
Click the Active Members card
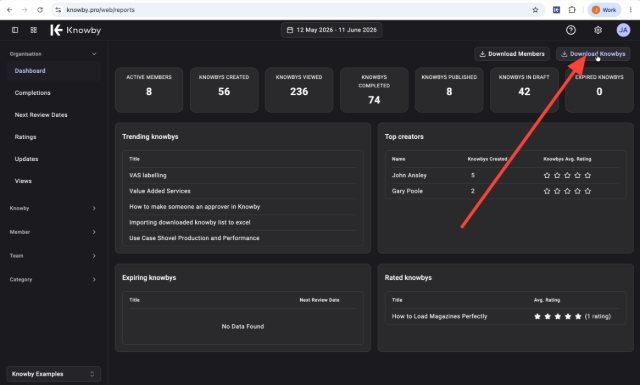[x=149, y=90]
